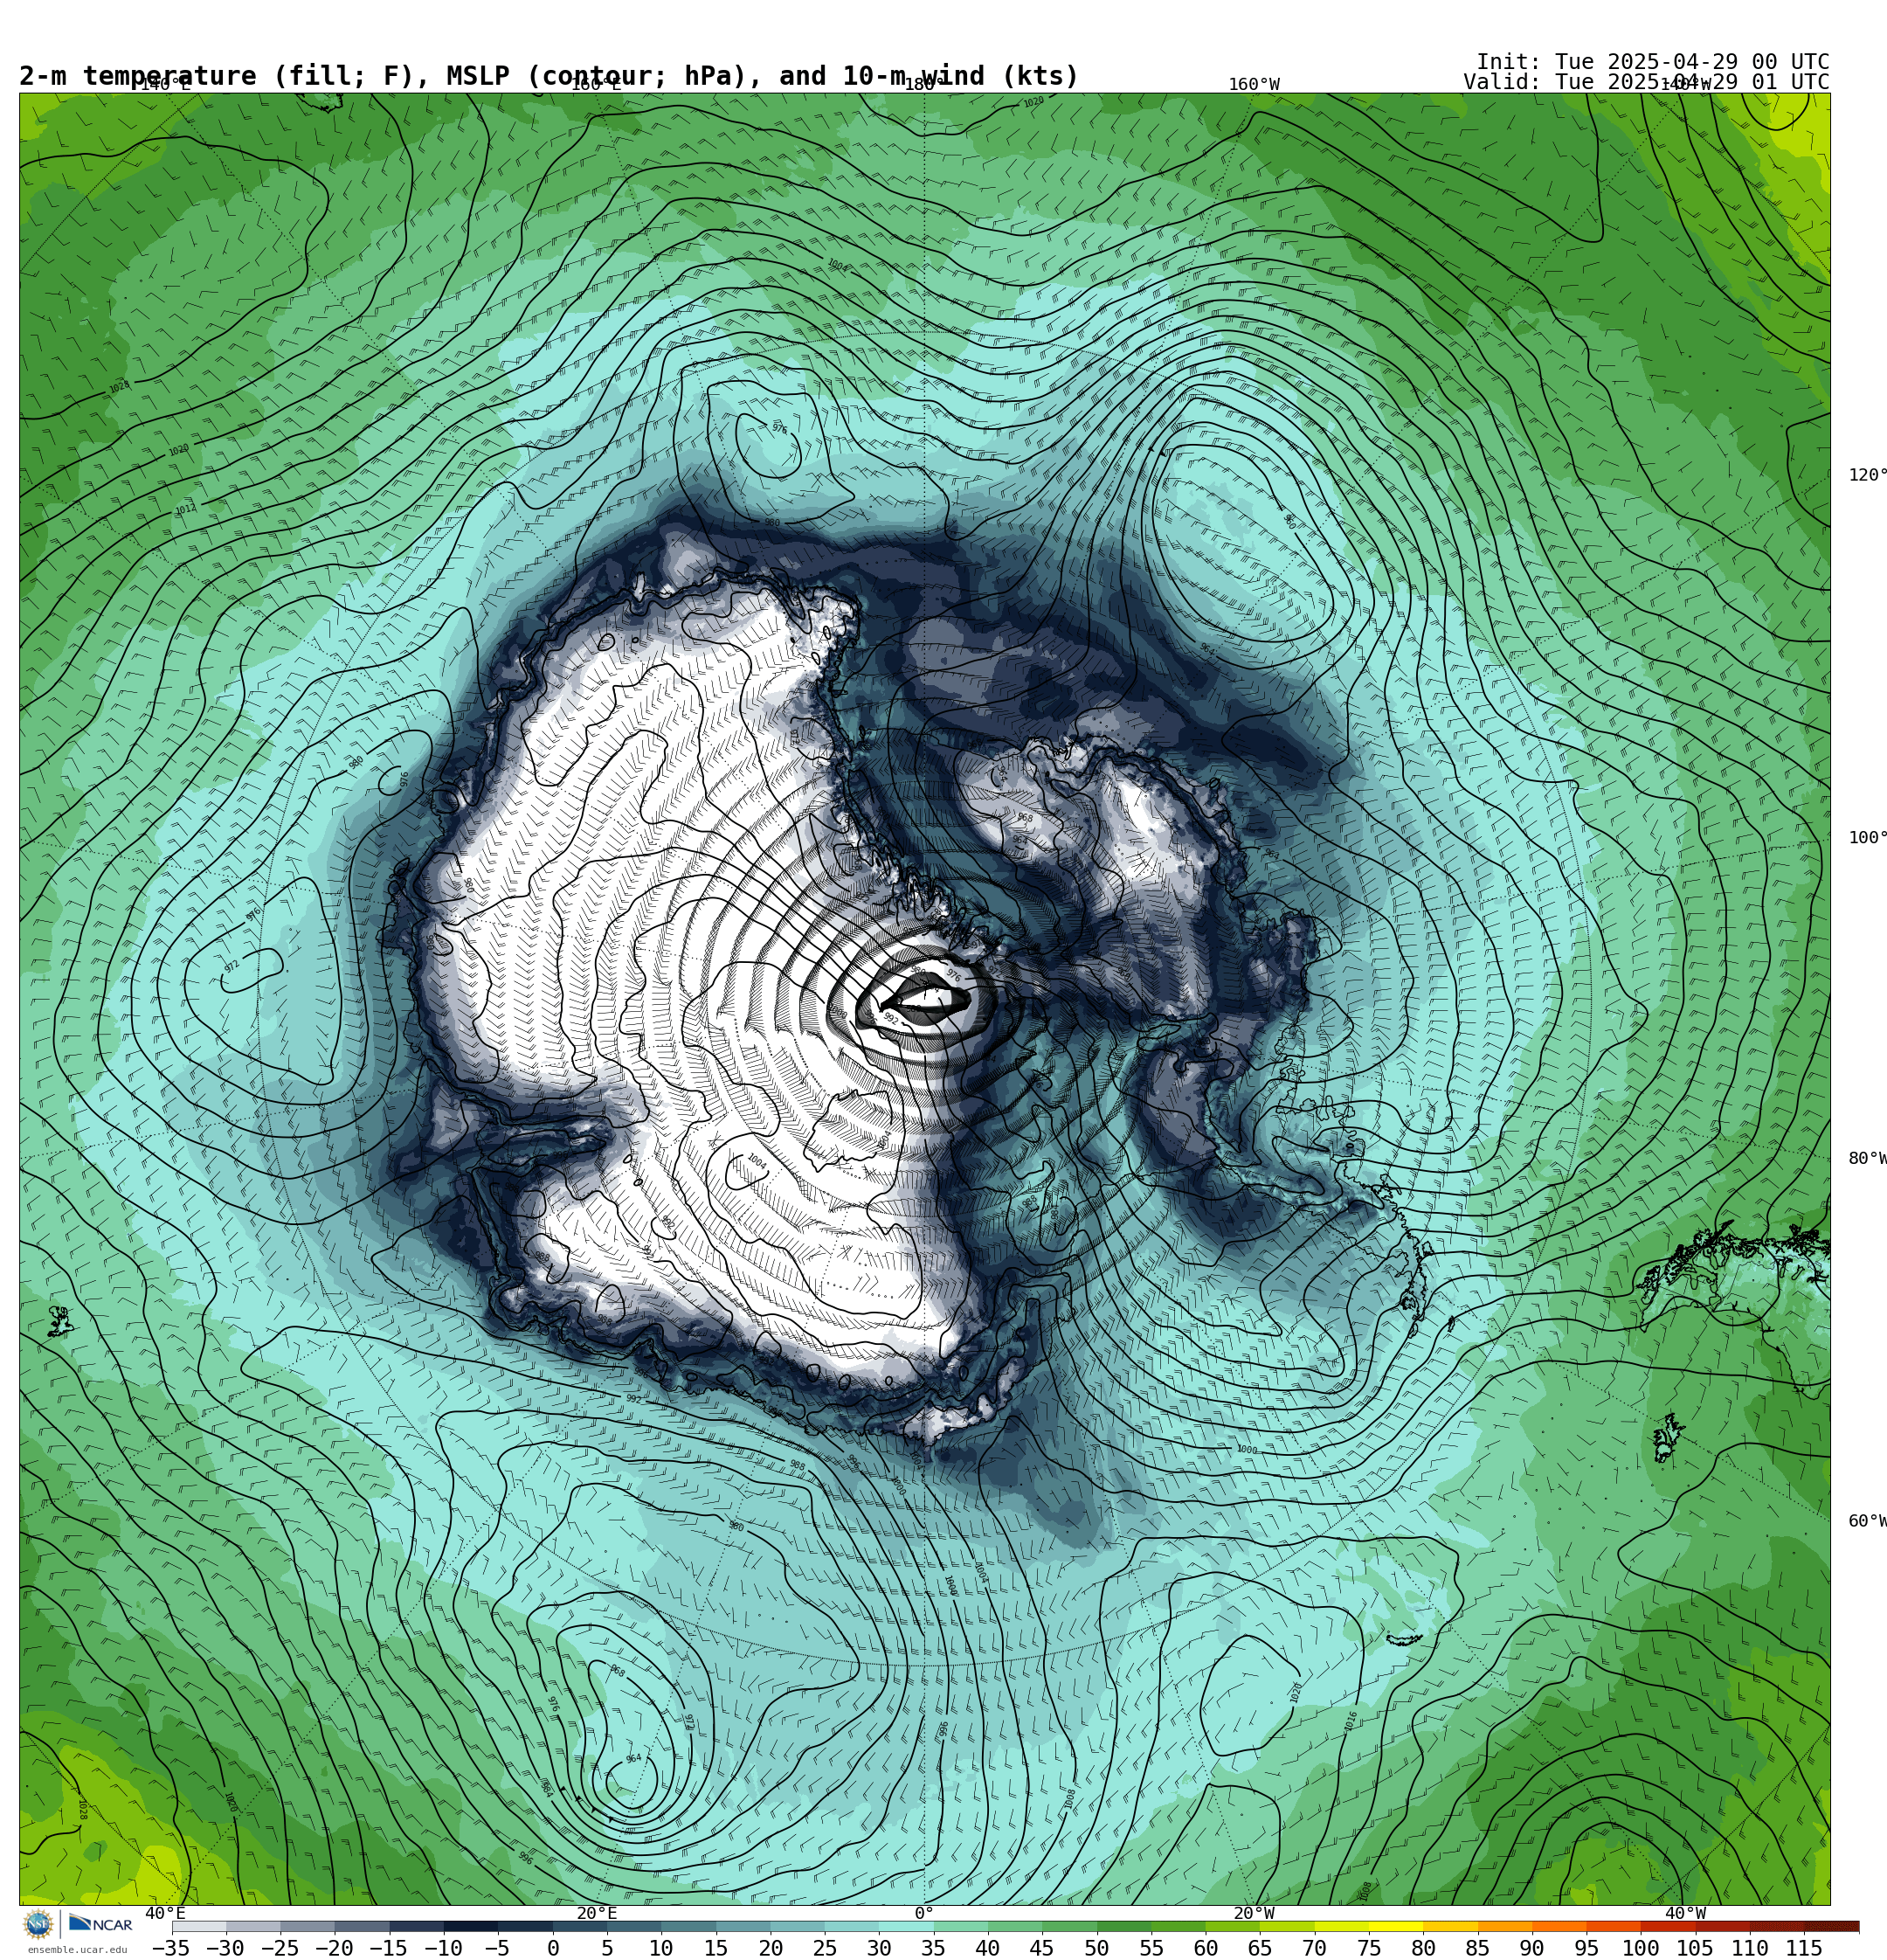This screenshot has width=1887, height=1960.
Task: Click the NCAR logo
Action: (x=101, y=1924)
